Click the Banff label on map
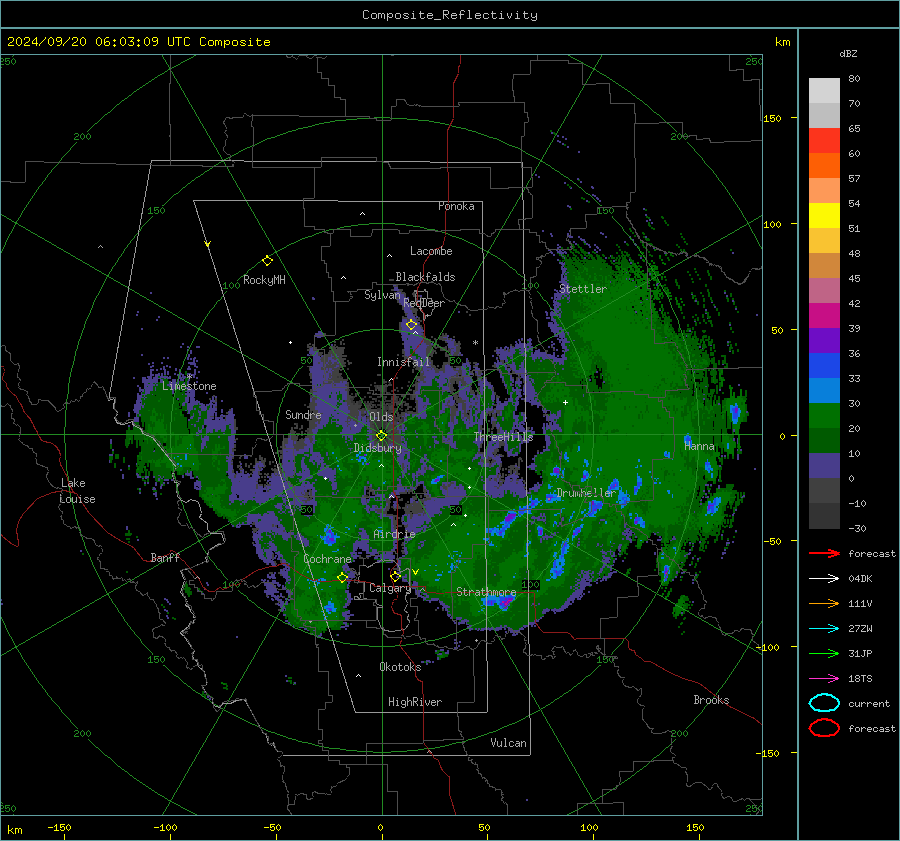The image size is (900, 841). tap(165, 557)
